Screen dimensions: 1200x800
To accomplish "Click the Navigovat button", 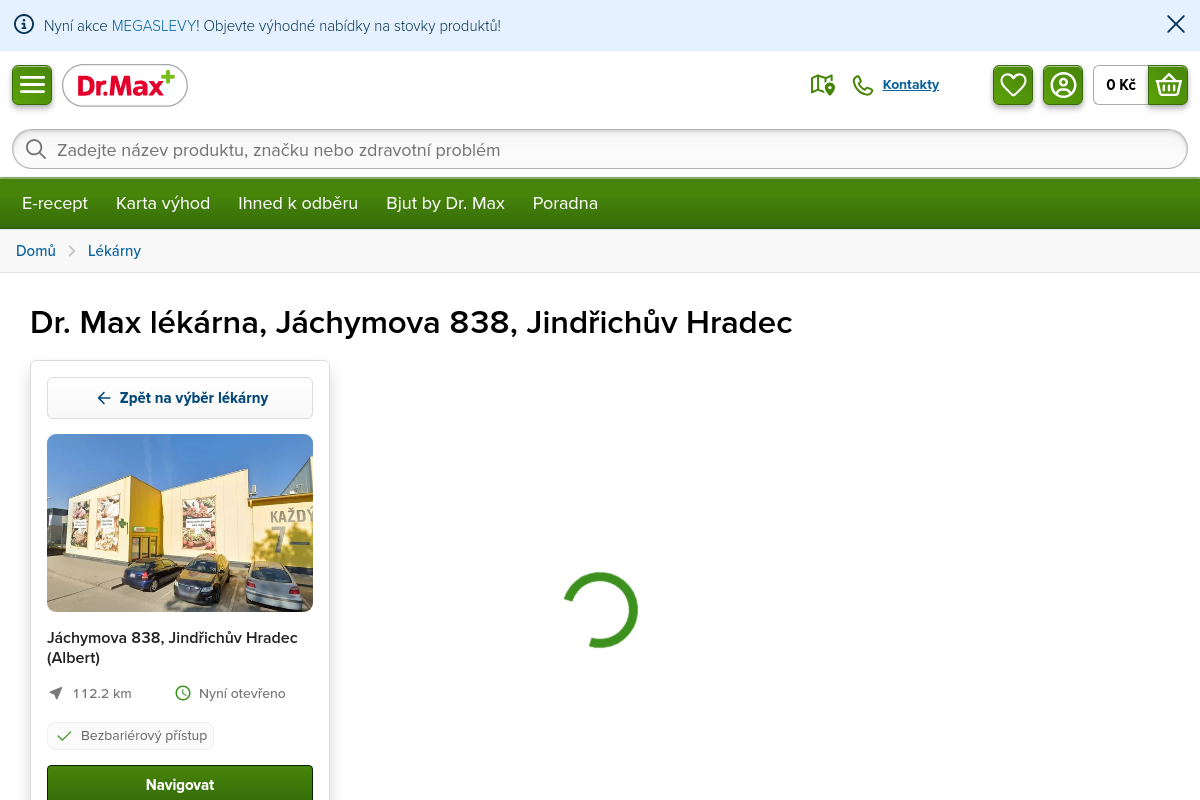I will (x=180, y=784).
